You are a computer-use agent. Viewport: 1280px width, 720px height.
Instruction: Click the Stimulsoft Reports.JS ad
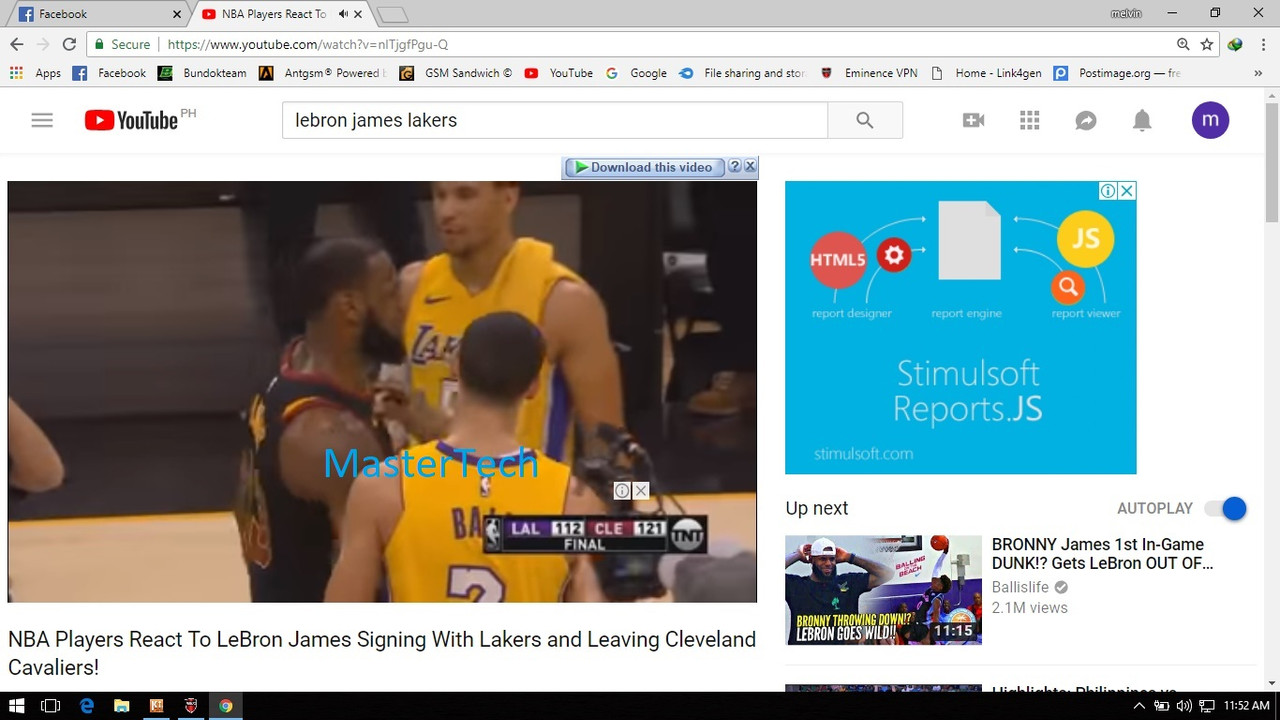pyautogui.click(x=961, y=327)
